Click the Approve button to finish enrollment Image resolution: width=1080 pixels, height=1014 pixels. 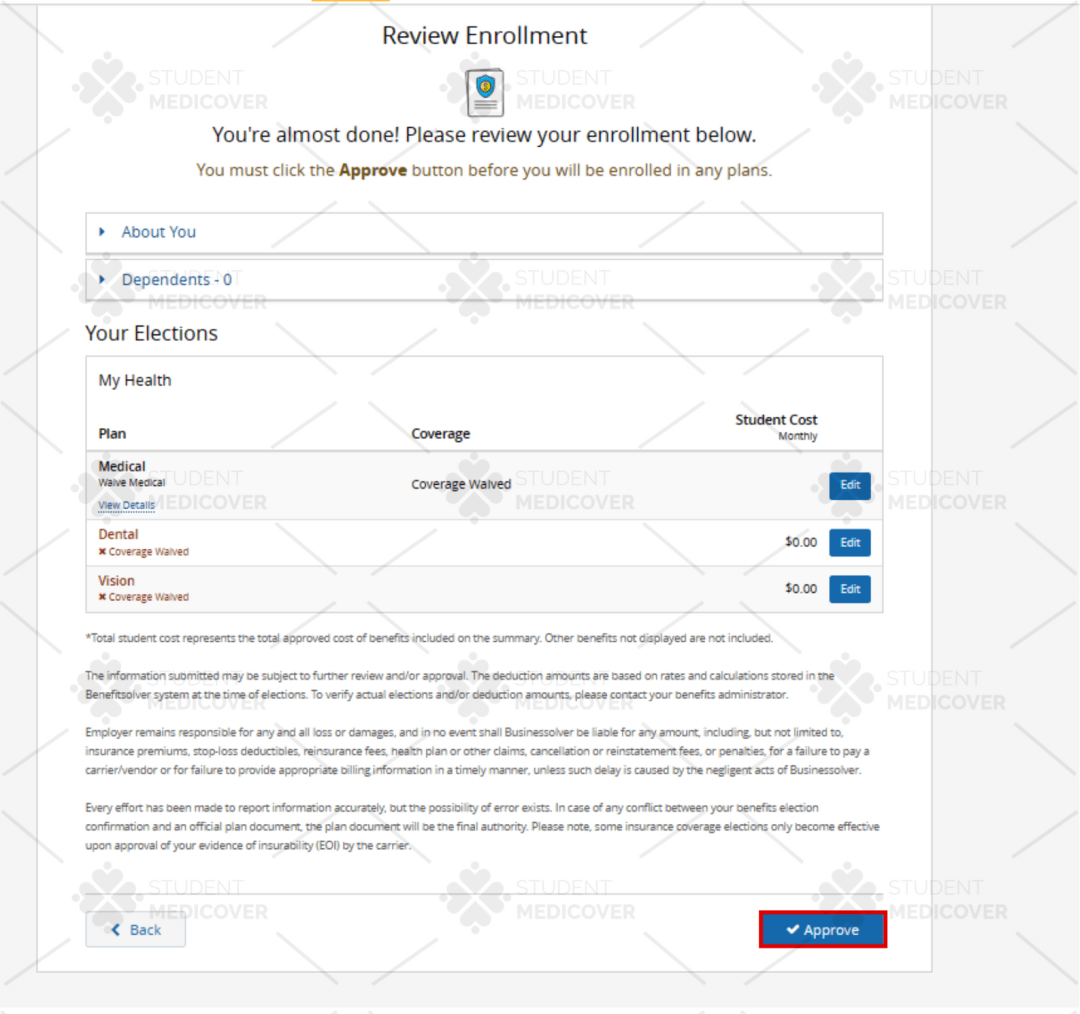coord(822,929)
